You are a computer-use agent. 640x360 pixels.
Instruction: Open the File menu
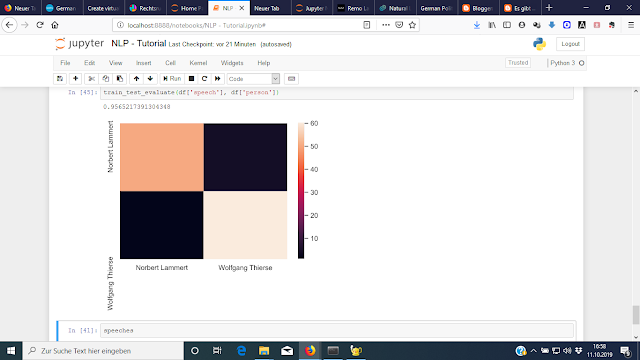[65, 63]
